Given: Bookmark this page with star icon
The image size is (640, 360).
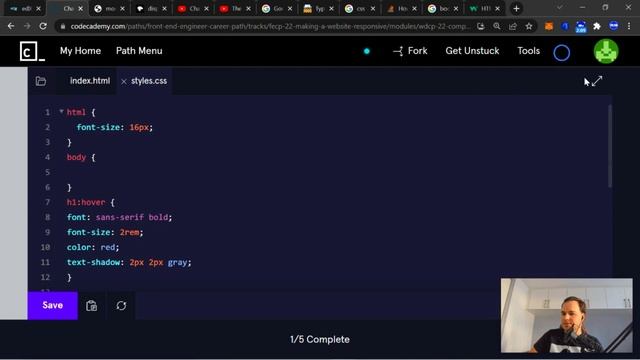Looking at the screenshot, I should pos(529,27).
